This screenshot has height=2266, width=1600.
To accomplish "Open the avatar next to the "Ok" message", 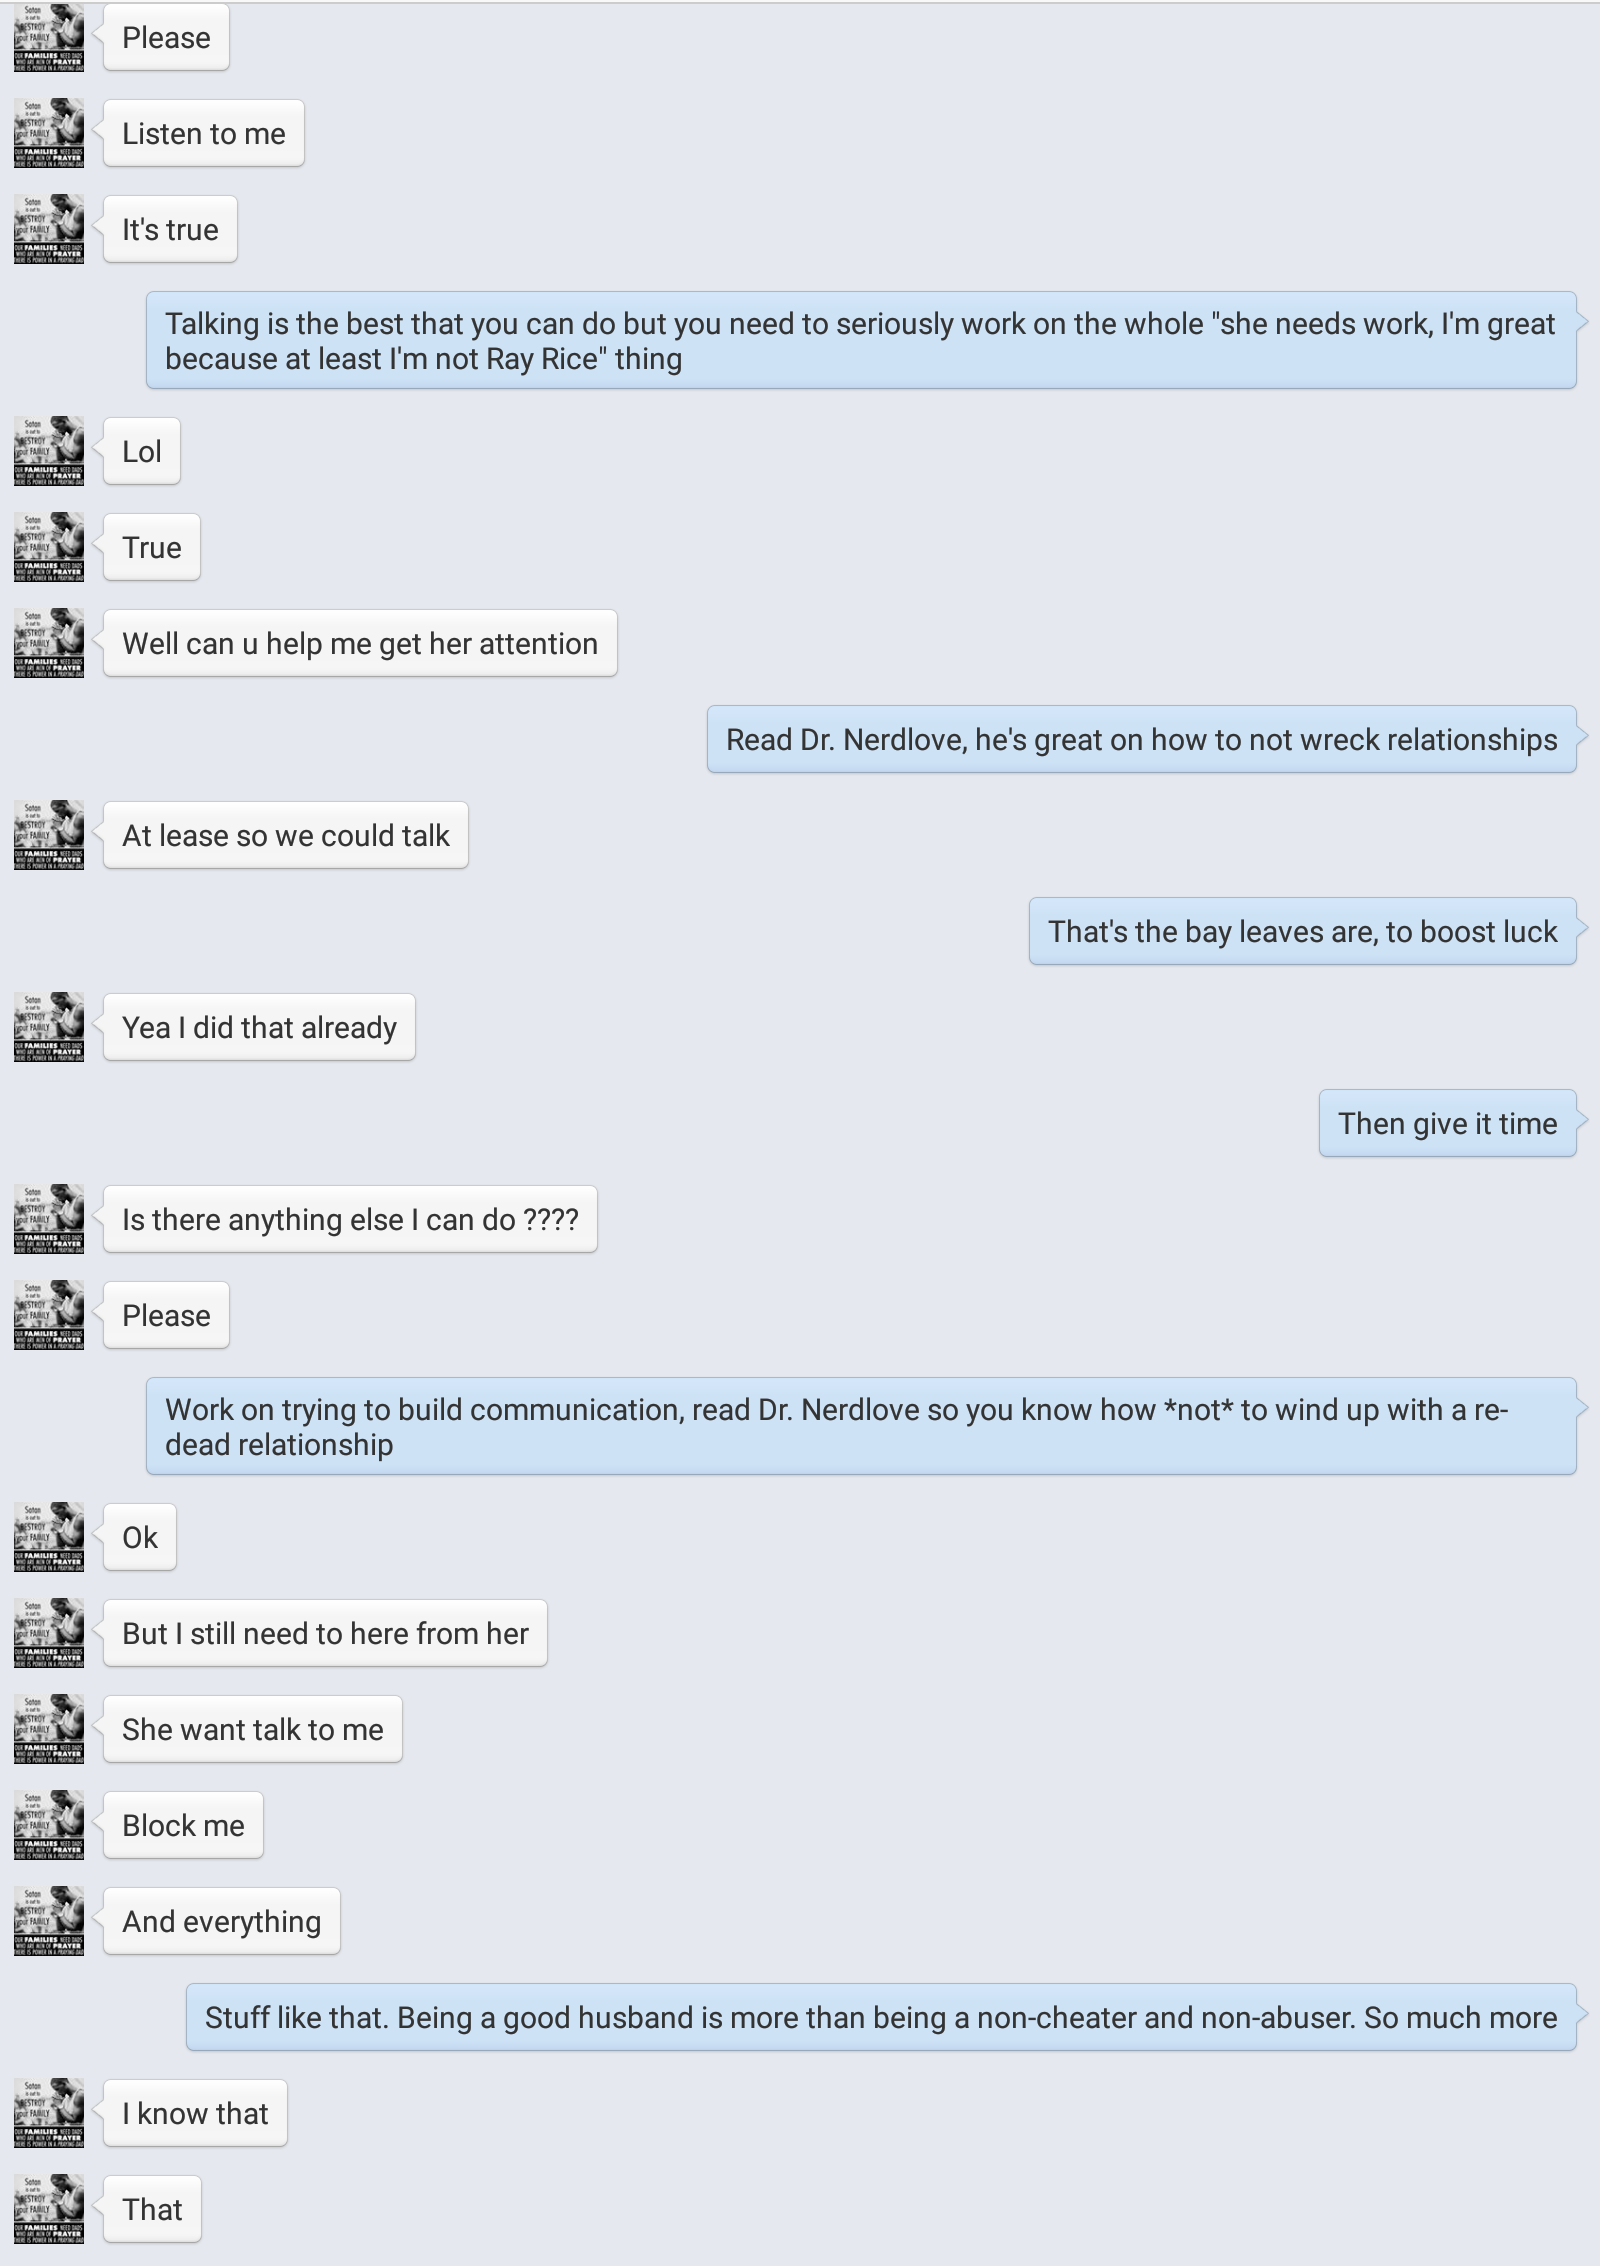I will point(49,1537).
